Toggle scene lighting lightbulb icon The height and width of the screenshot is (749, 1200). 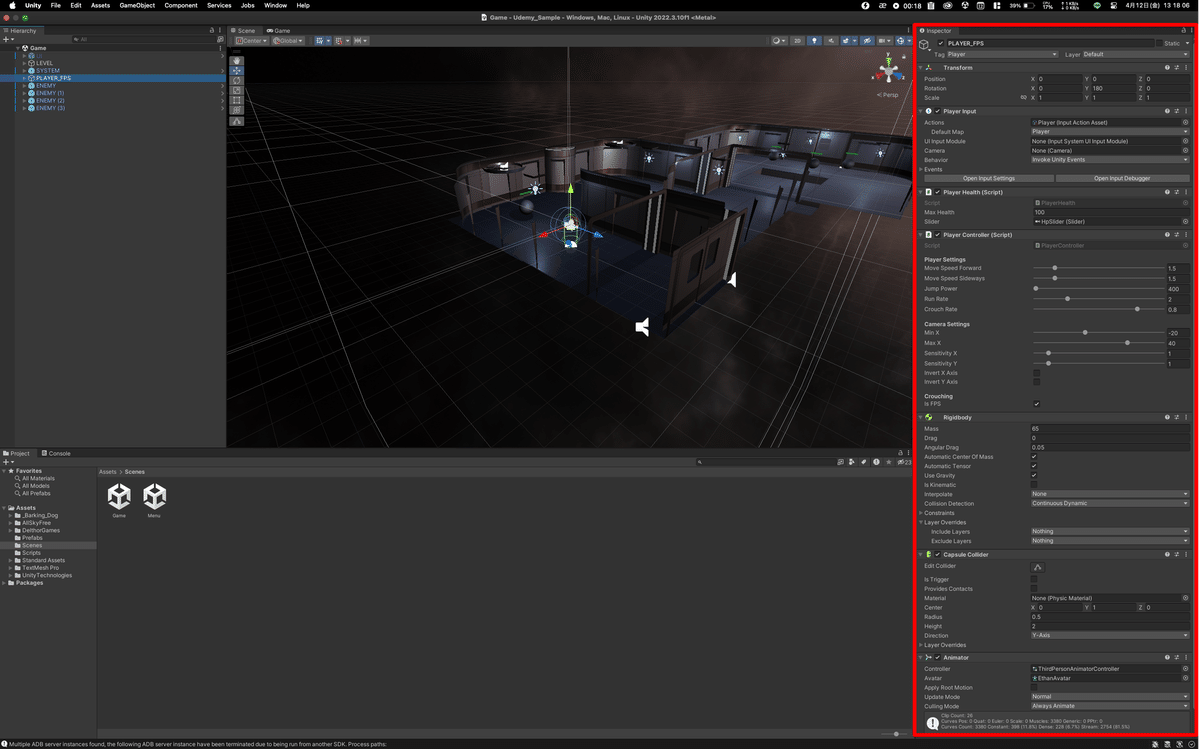click(815, 41)
